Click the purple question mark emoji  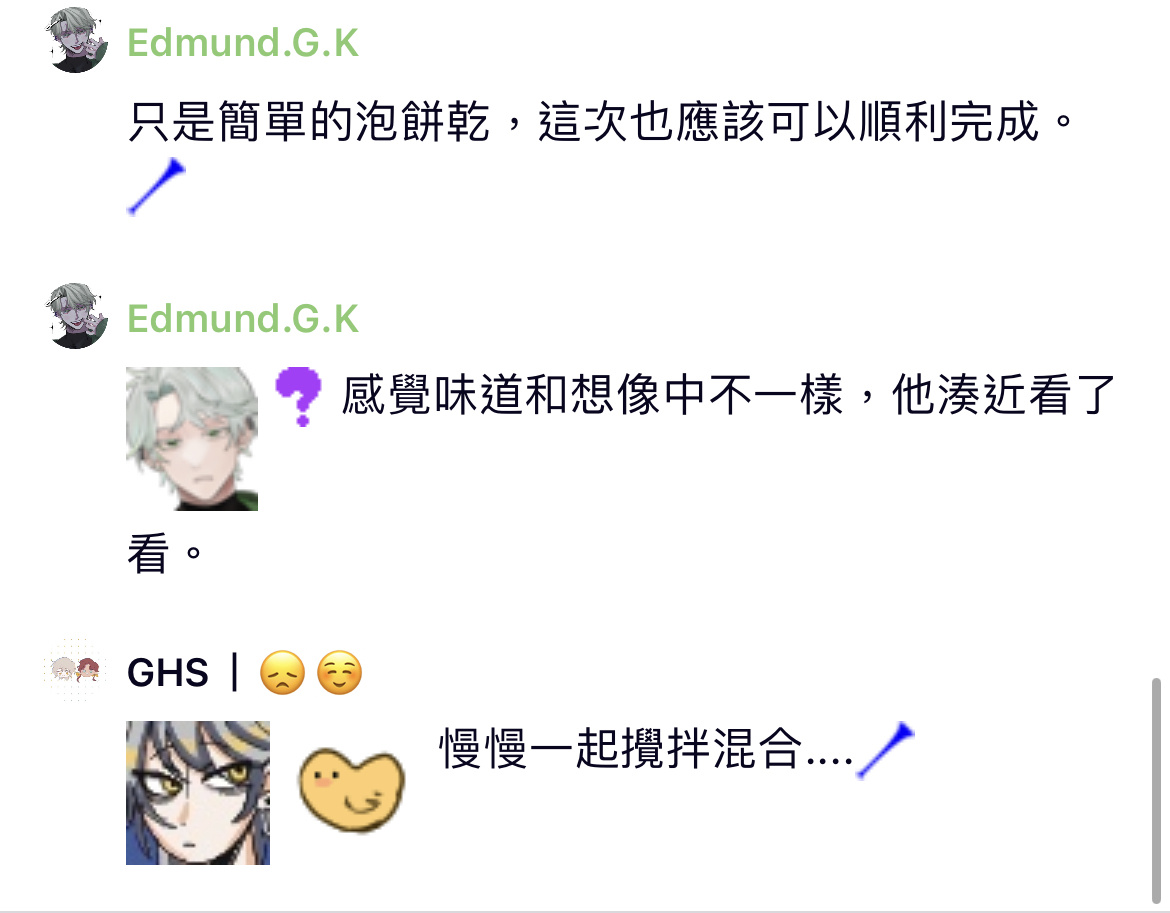(298, 396)
